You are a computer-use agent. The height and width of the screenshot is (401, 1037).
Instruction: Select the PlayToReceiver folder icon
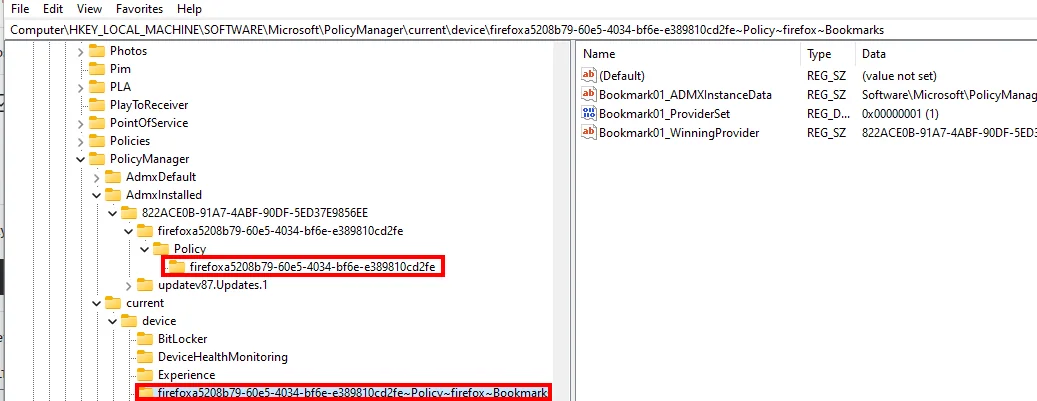[x=97, y=105]
